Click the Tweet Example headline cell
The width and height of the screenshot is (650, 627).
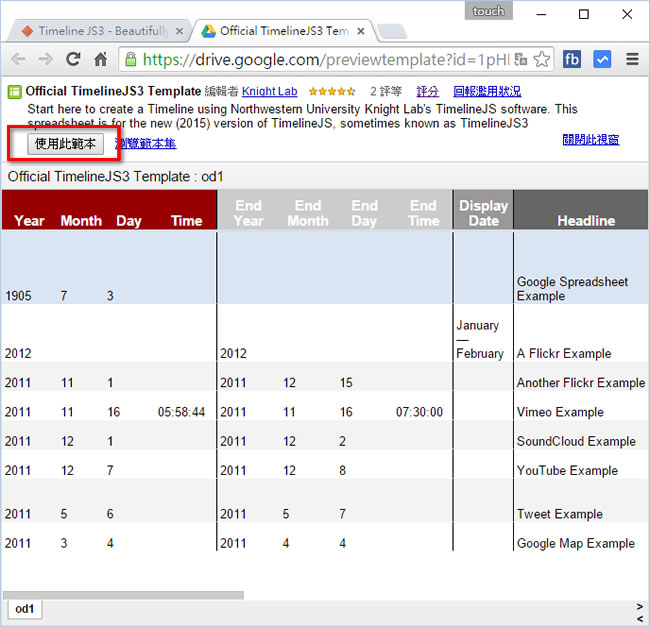click(x=560, y=514)
